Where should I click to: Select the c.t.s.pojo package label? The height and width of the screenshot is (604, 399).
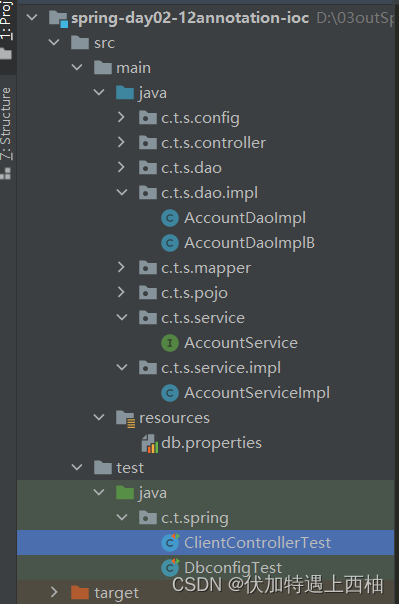[x=194, y=293]
